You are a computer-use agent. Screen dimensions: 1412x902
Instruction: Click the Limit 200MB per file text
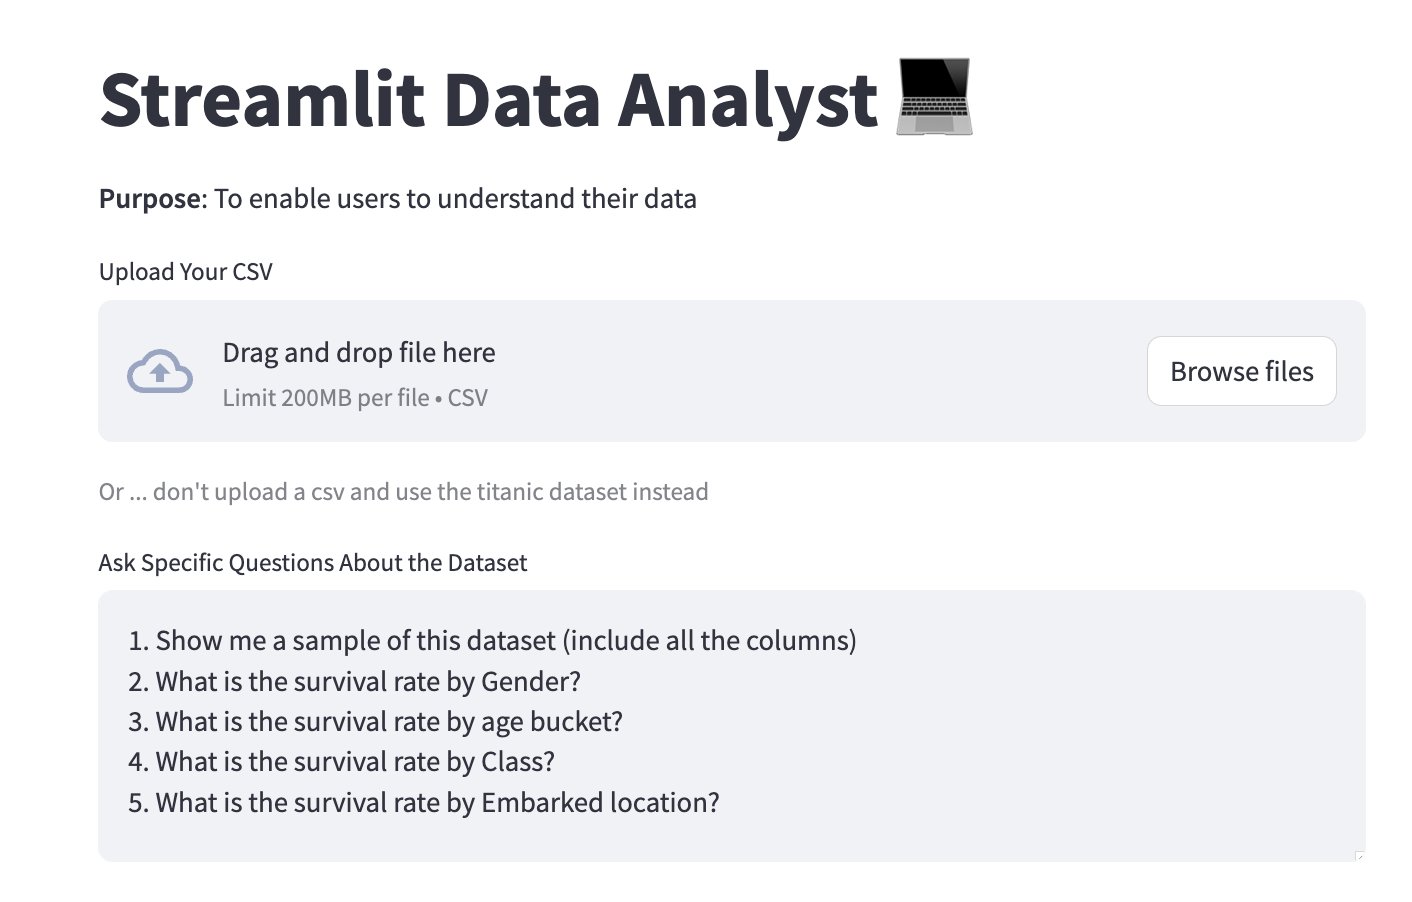click(353, 397)
